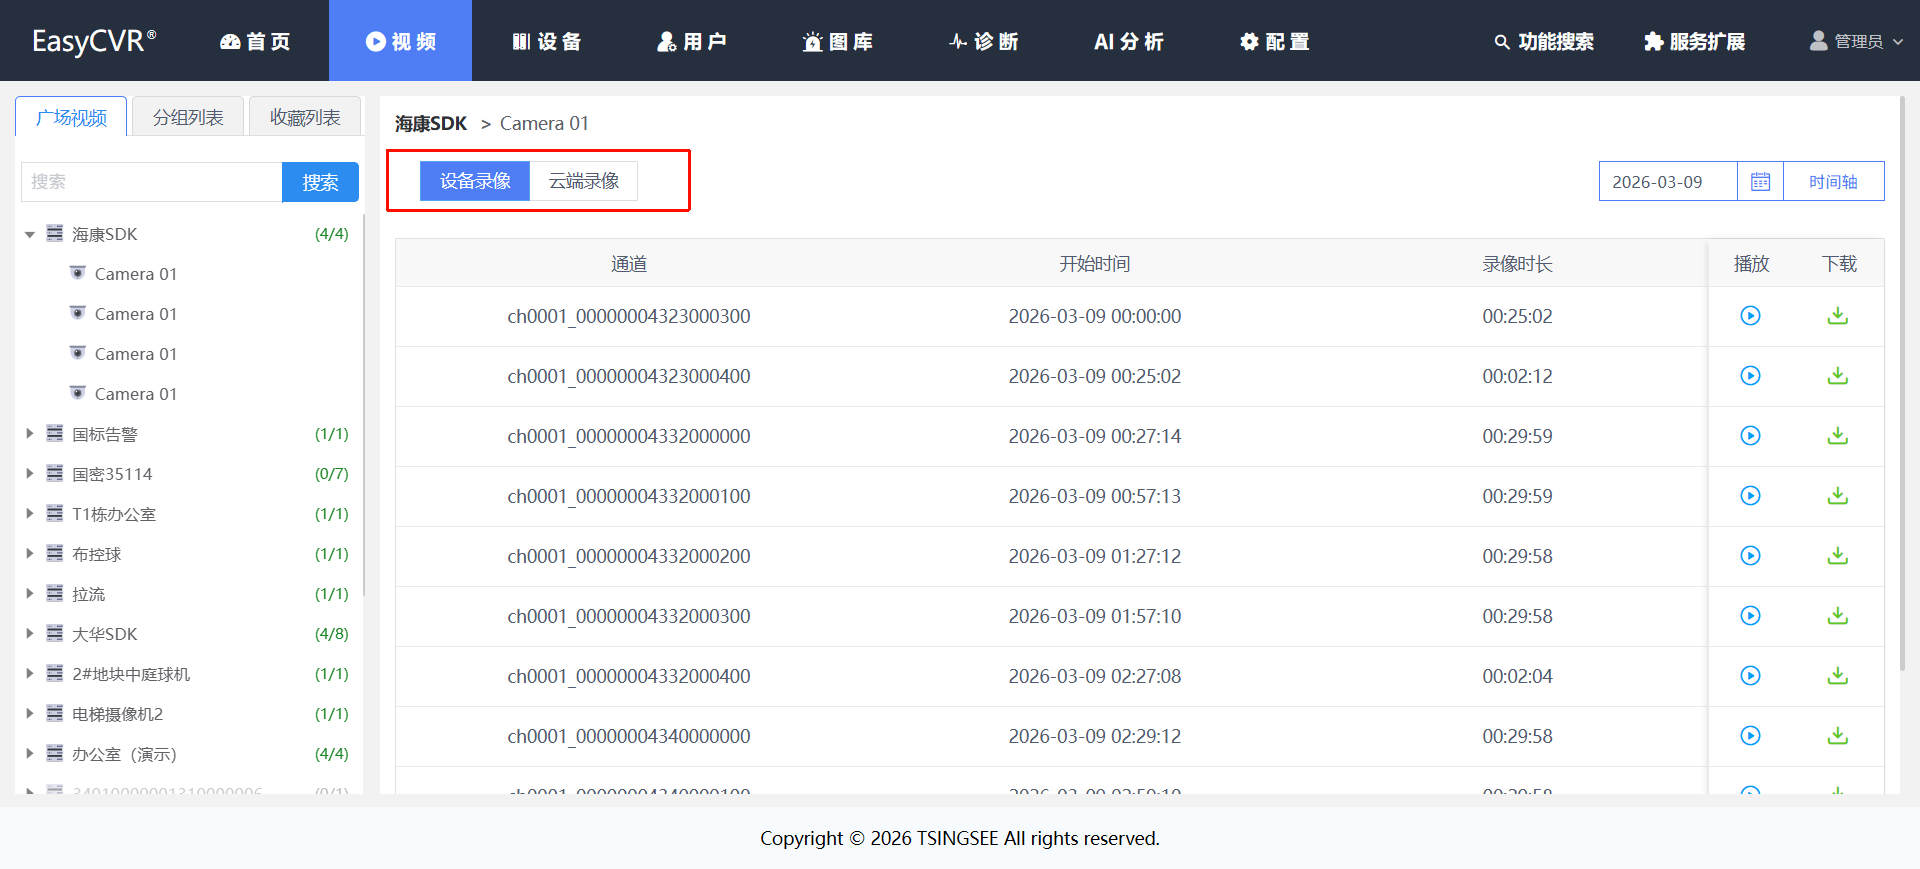Switch to 时间轴 timeline view
1920x869 pixels.
(x=1833, y=182)
